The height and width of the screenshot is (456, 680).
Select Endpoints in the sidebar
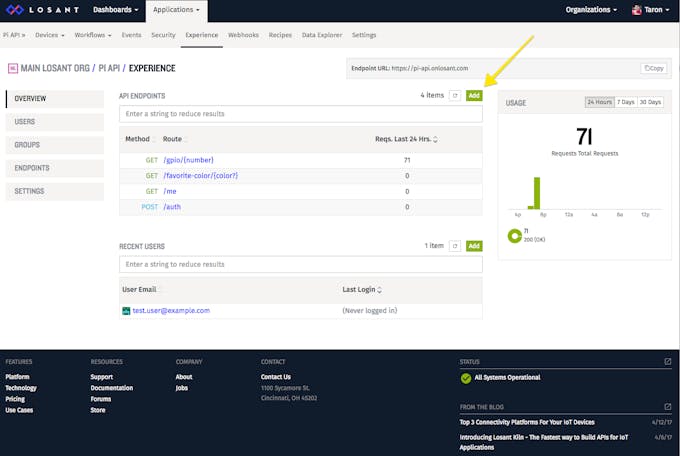coord(55,168)
